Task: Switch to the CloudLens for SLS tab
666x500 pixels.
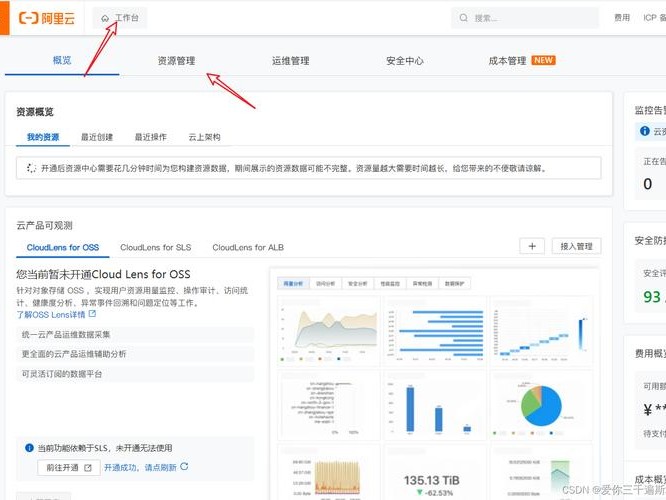Action: tap(155, 247)
